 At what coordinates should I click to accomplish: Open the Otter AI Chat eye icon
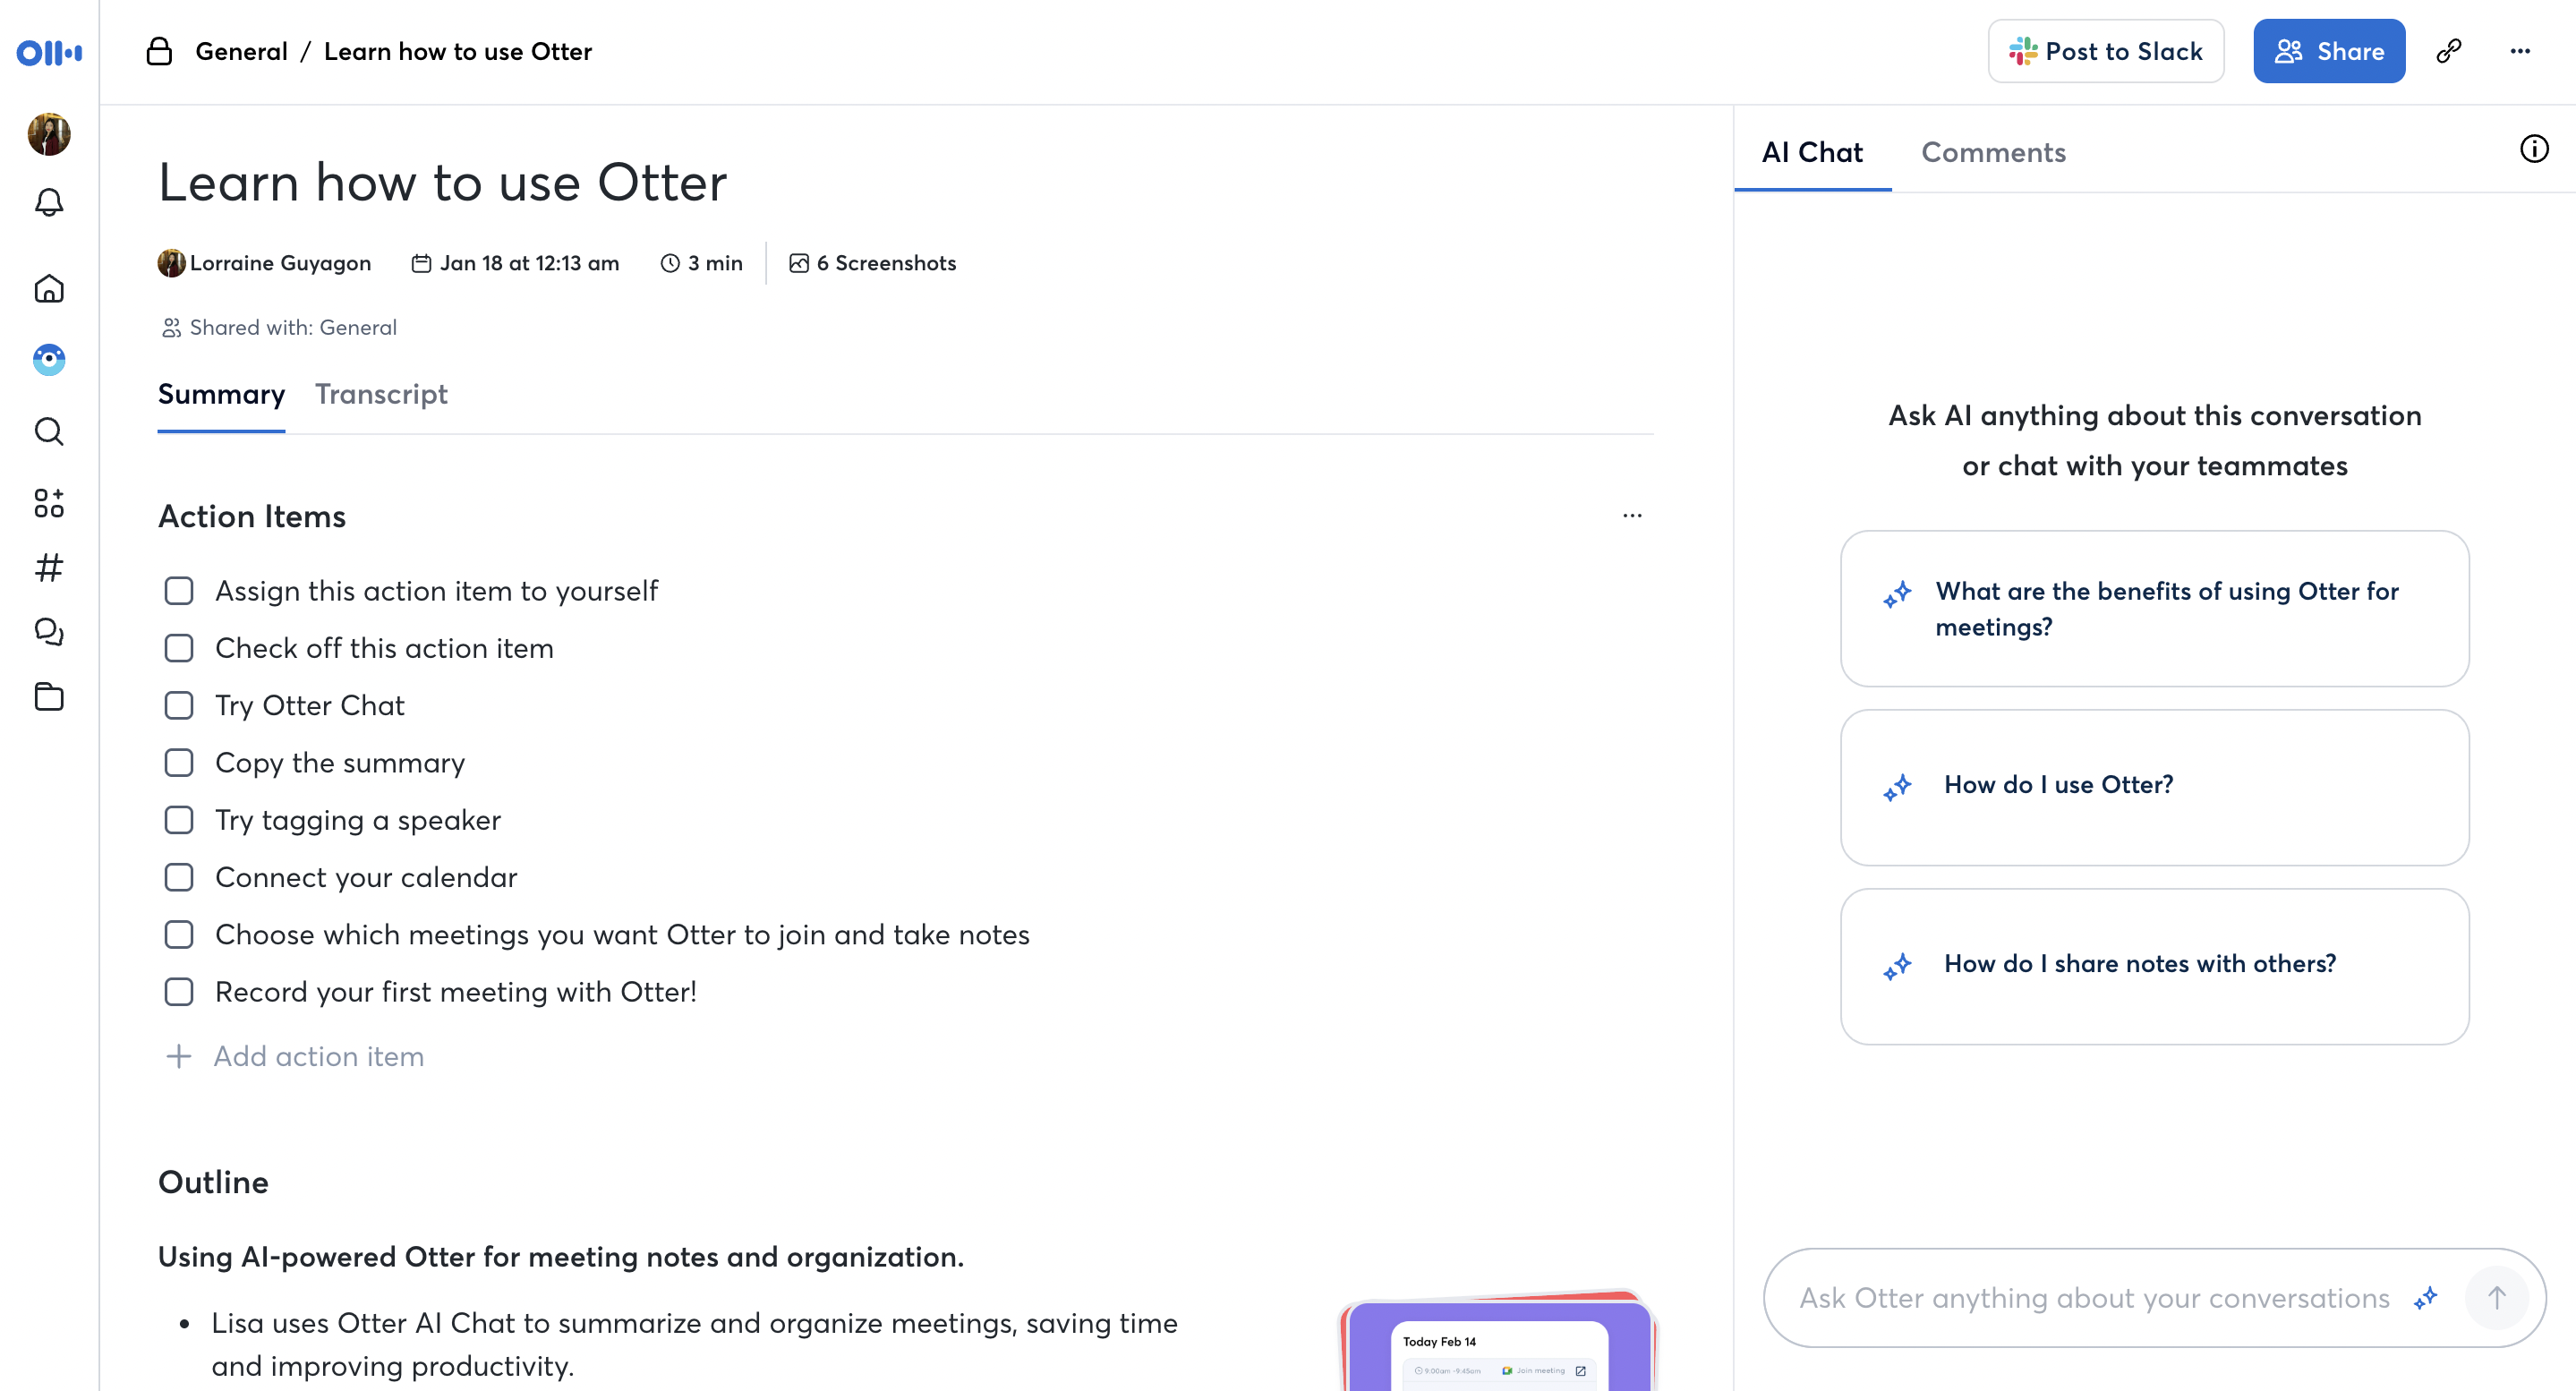tap(49, 359)
